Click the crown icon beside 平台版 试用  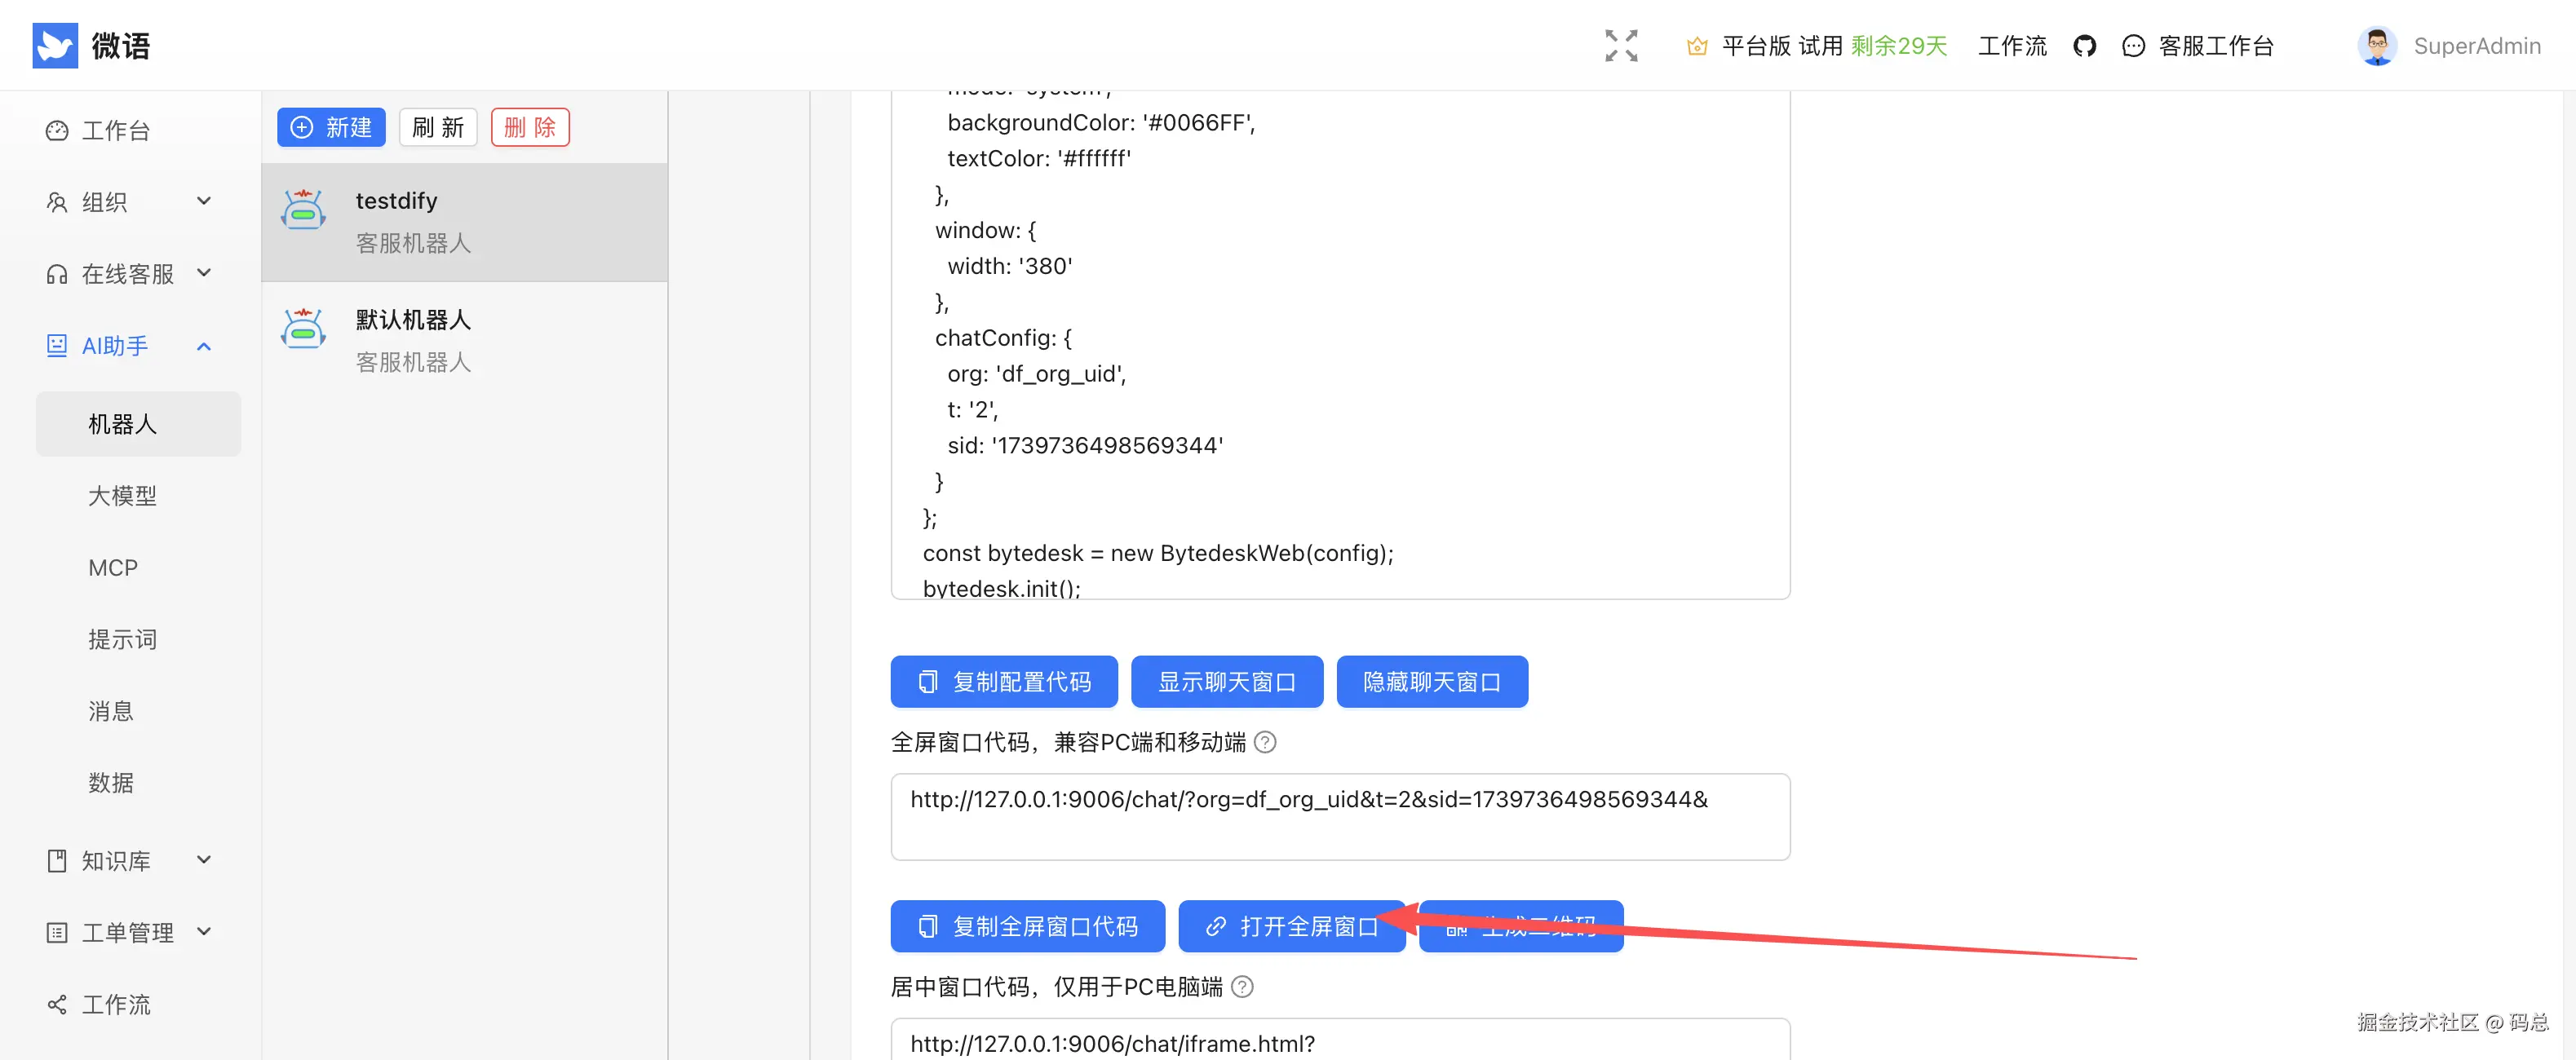tap(1697, 45)
